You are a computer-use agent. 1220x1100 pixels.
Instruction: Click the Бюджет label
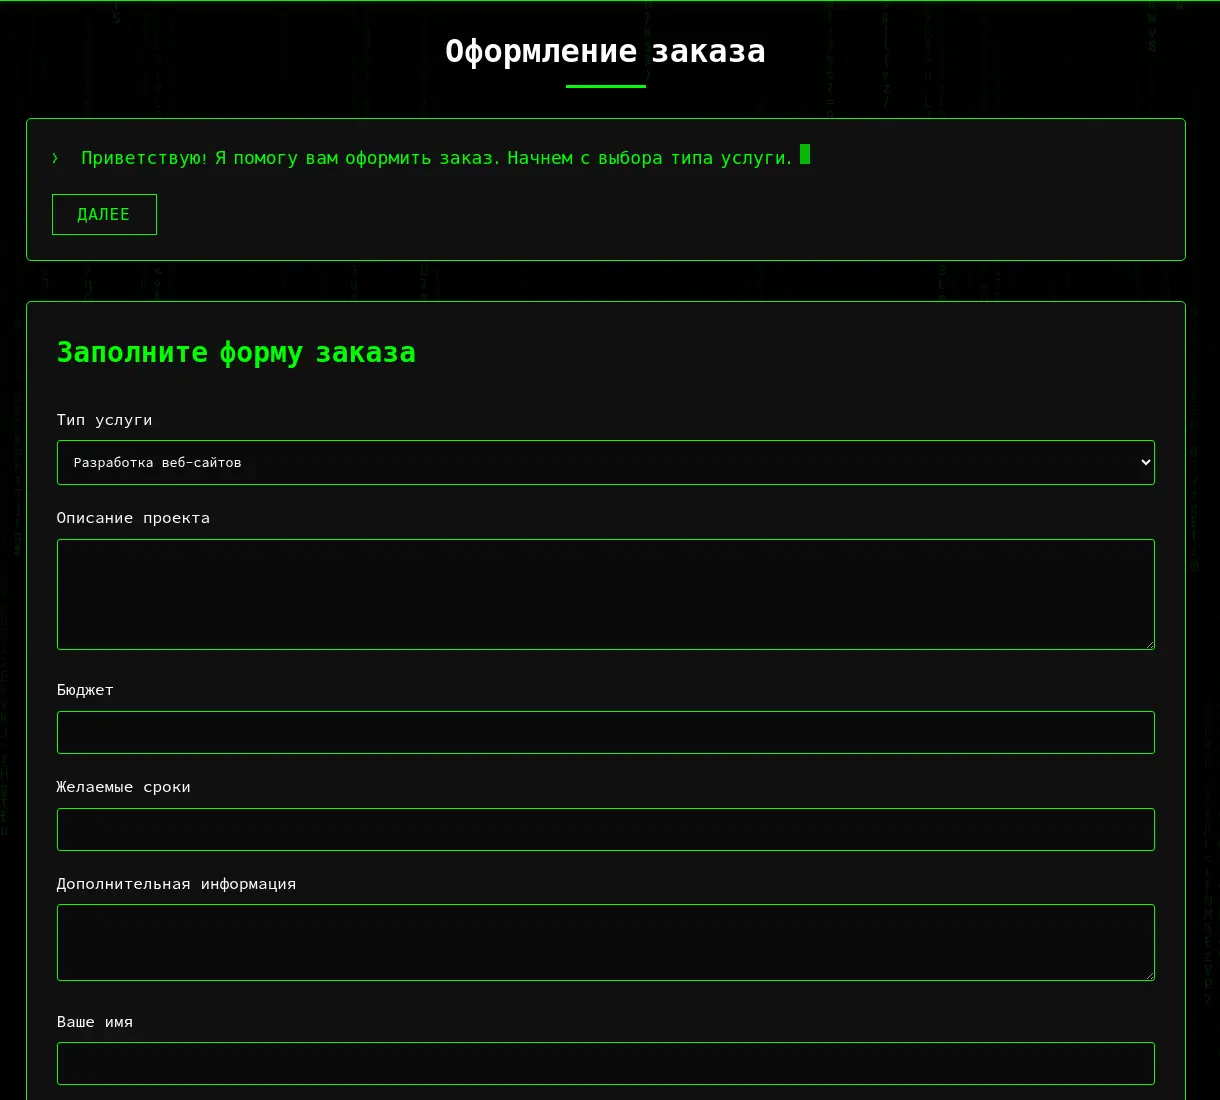click(85, 690)
